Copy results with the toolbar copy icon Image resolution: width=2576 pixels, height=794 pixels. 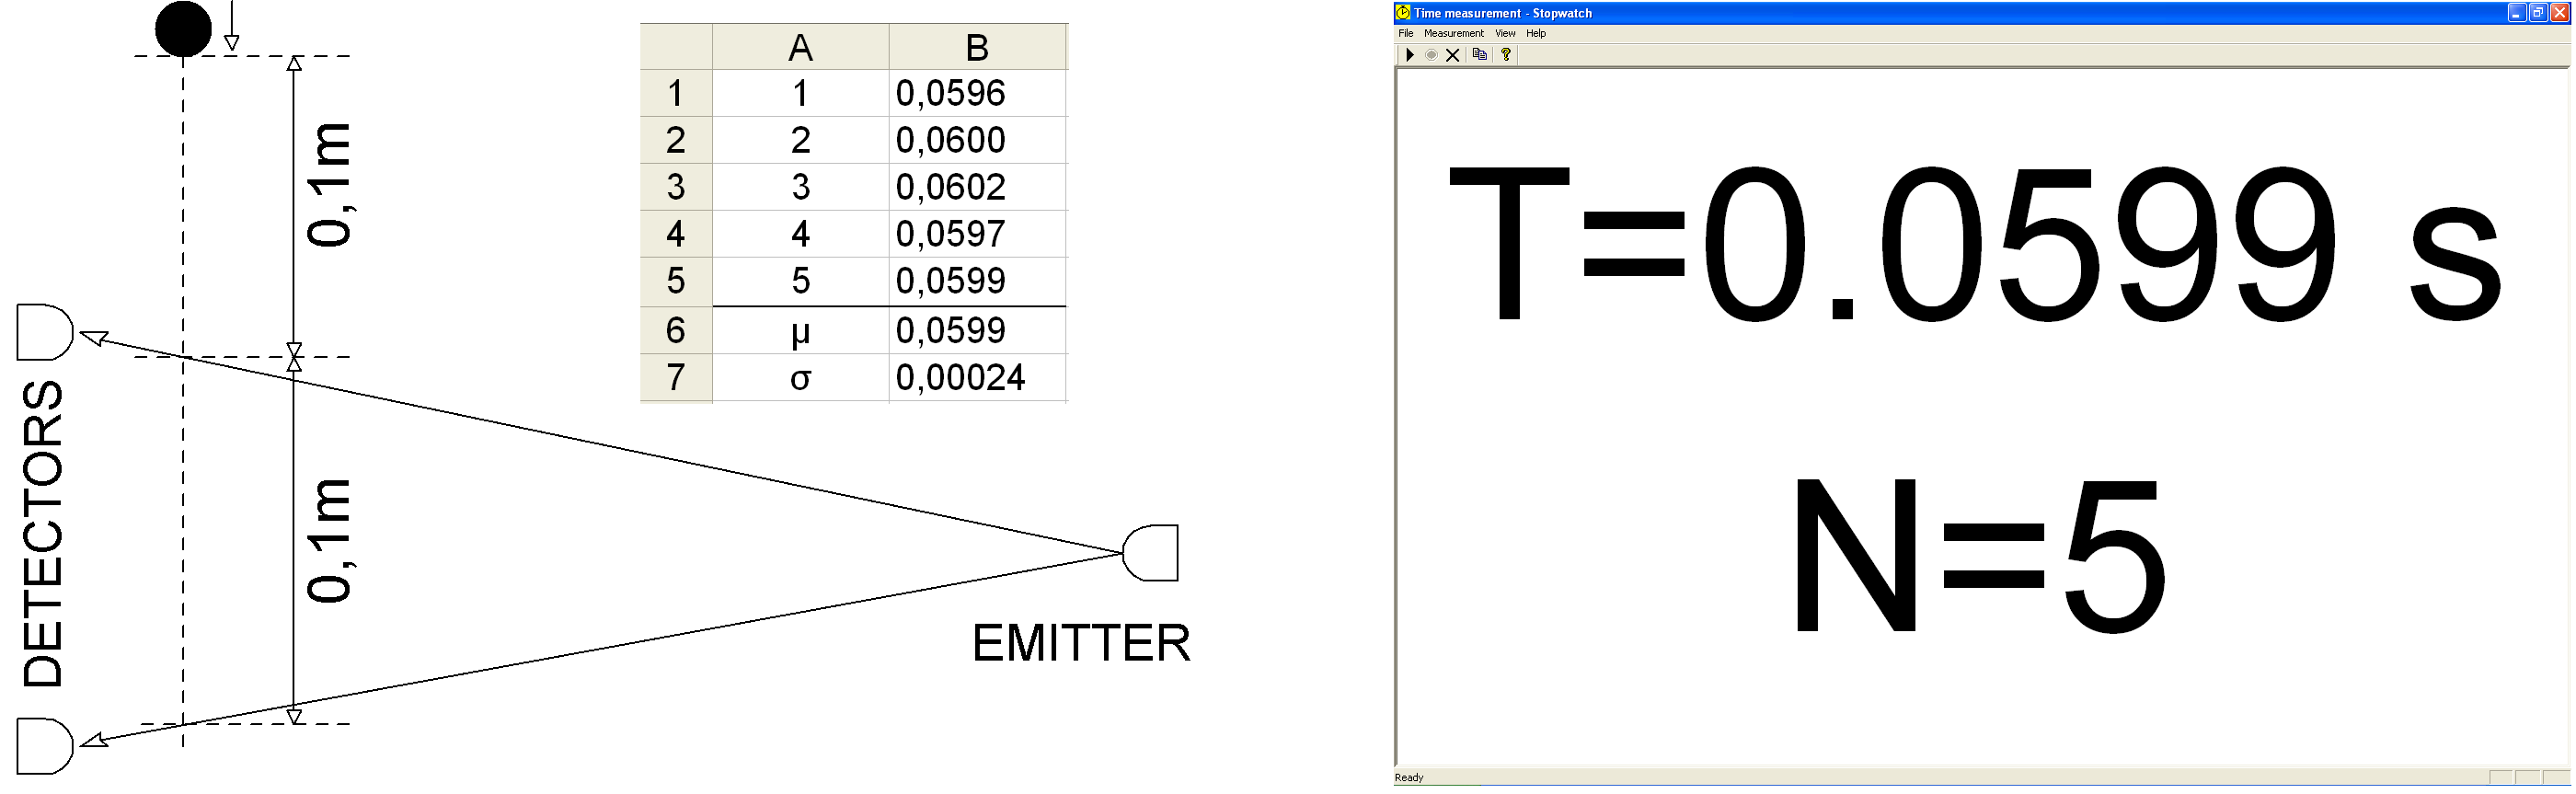point(1480,55)
